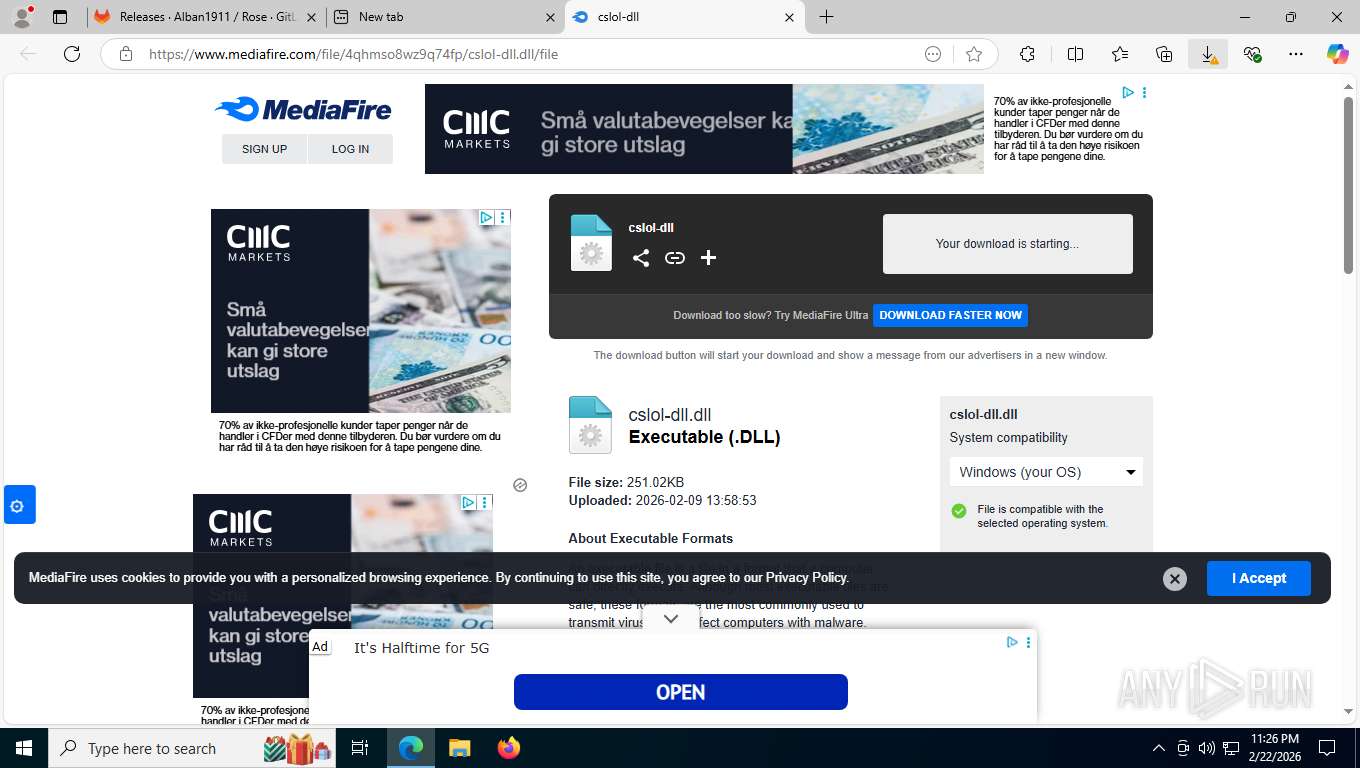The width and height of the screenshot is (1360, 768).
Task: Open a new browser tab with plus
Action: [x=826, y=17]
